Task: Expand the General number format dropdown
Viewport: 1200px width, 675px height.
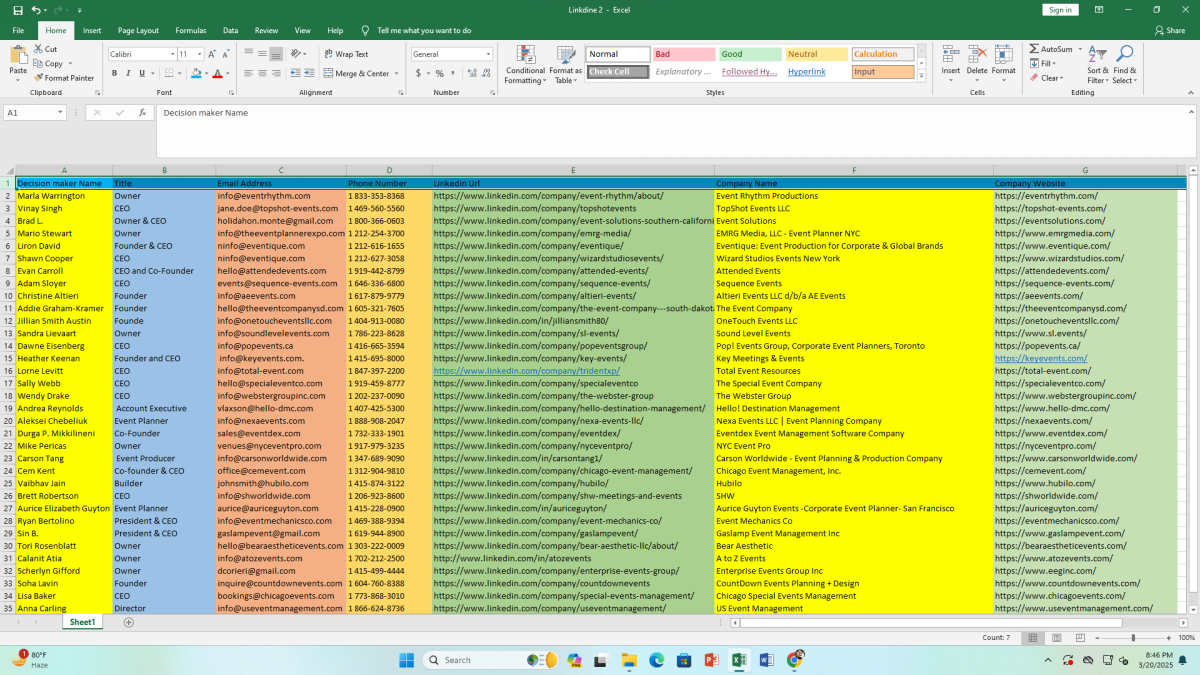Action: coord(488,54)
